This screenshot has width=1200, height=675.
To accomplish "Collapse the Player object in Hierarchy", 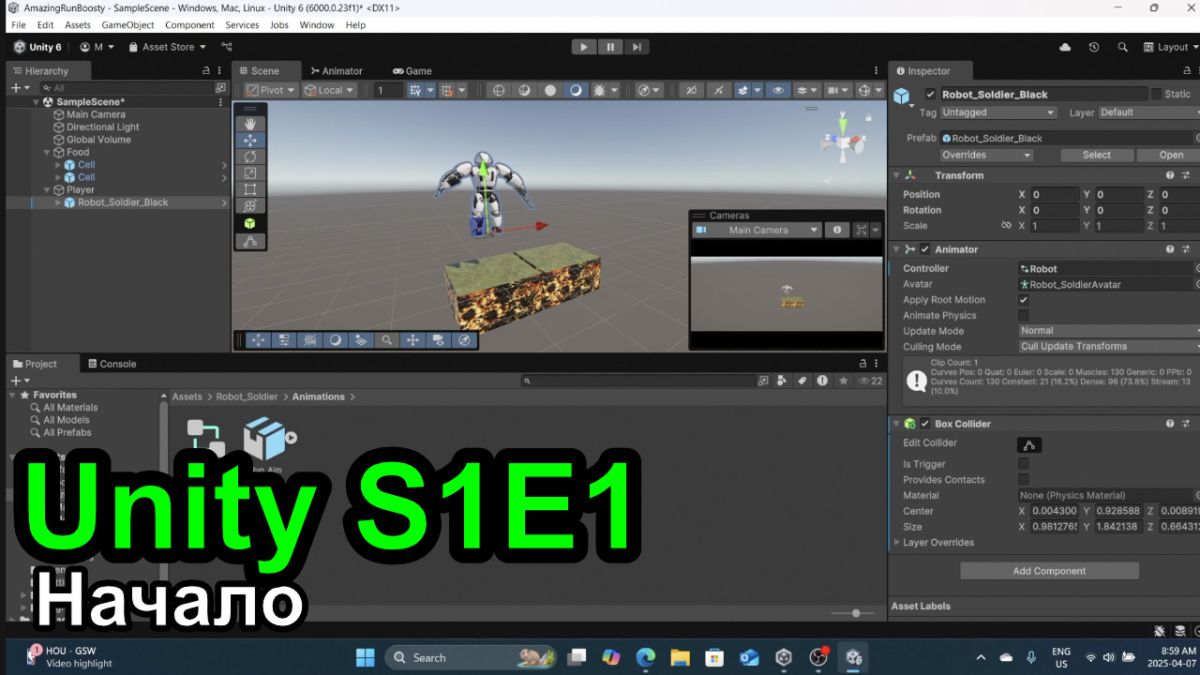I will 48,190.
